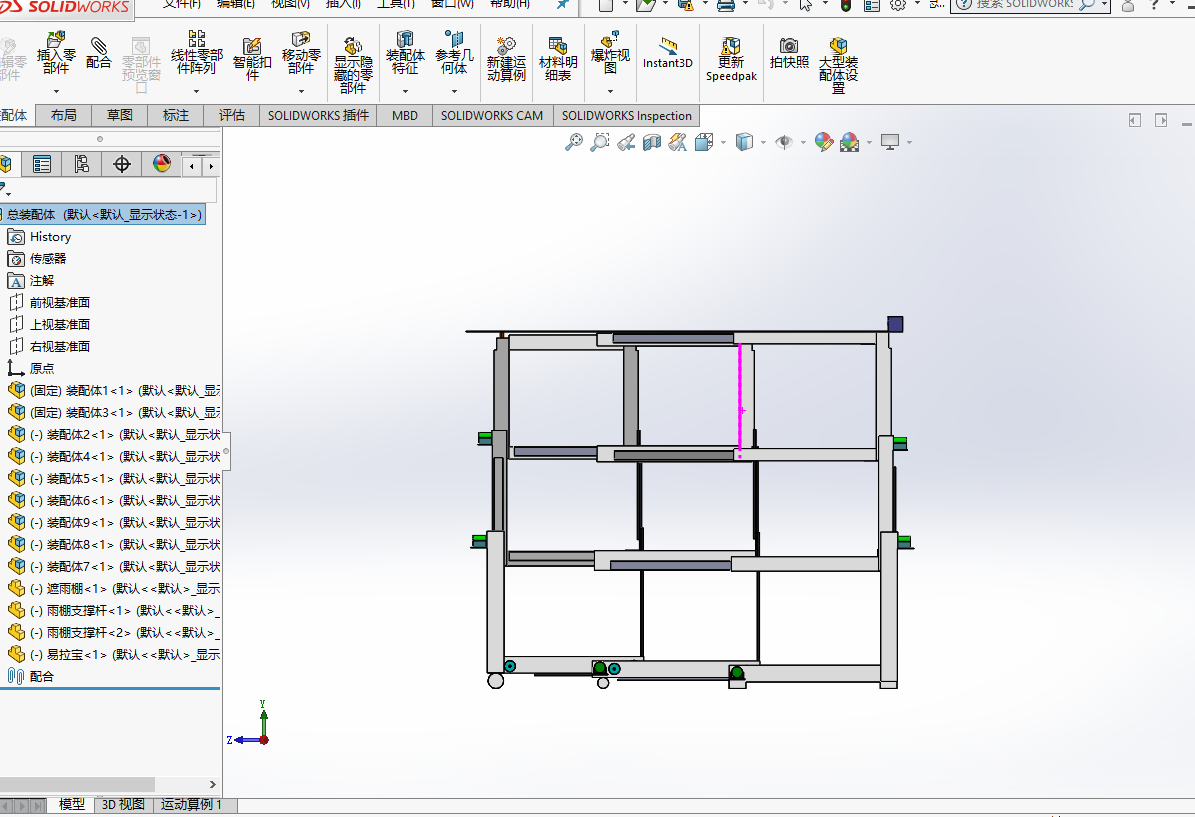
Task: Click Linear Component Pattern (线性零部件阵列)
Action: tap(197, 53)
